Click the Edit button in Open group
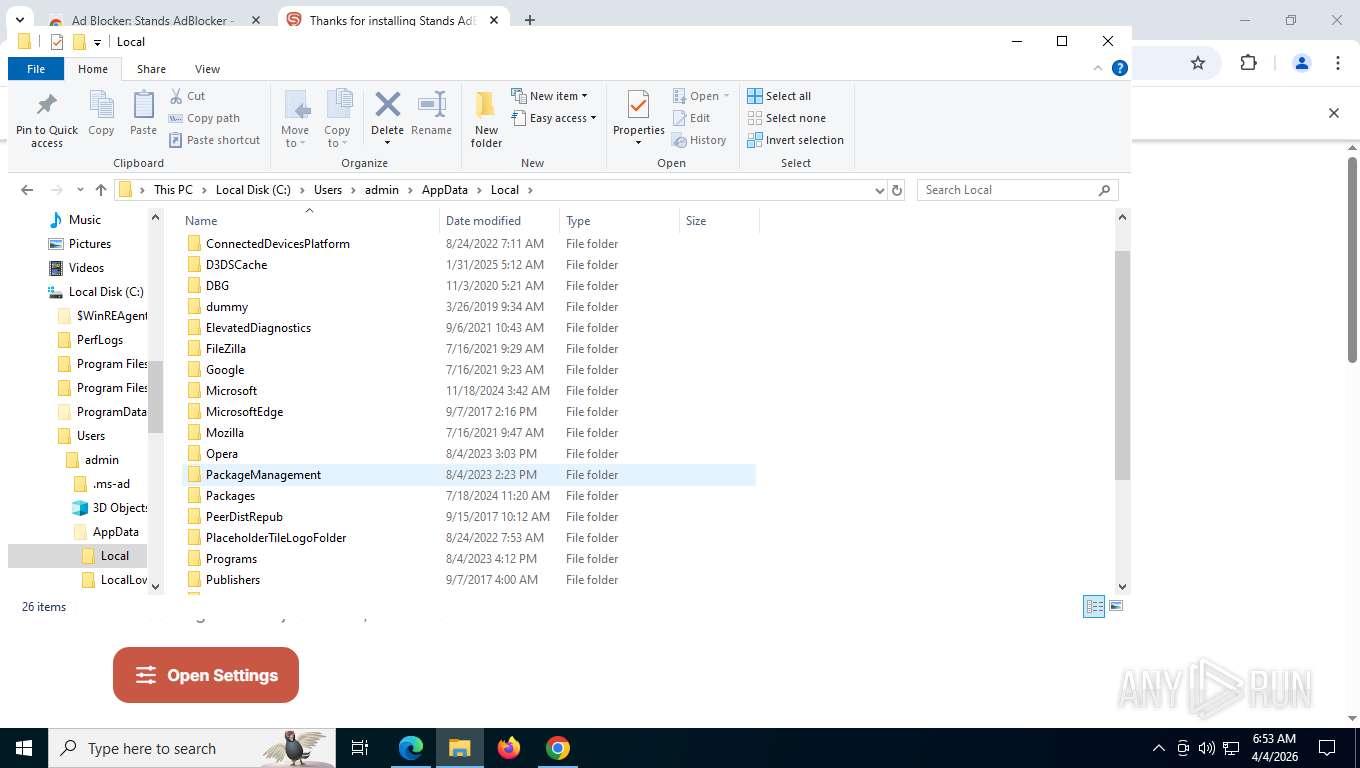1360x768 pixels. click(691, 118)
